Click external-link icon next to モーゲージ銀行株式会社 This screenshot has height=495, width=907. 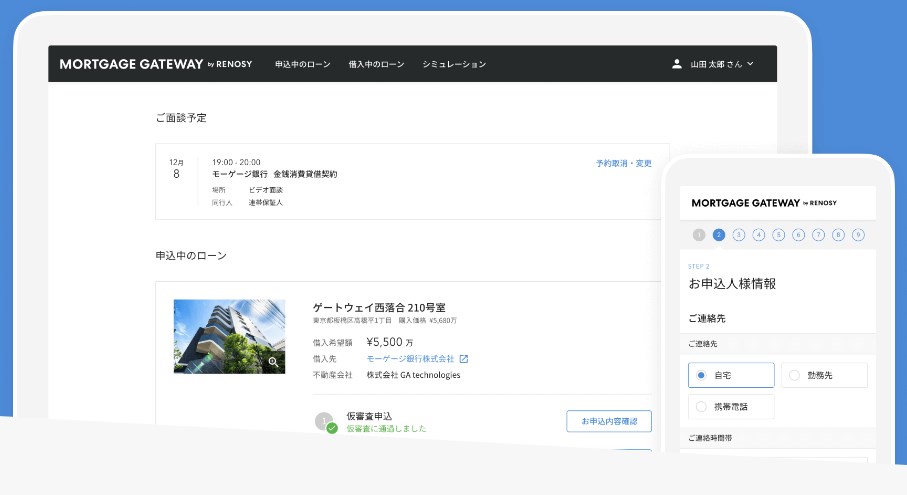click(463, 359)
